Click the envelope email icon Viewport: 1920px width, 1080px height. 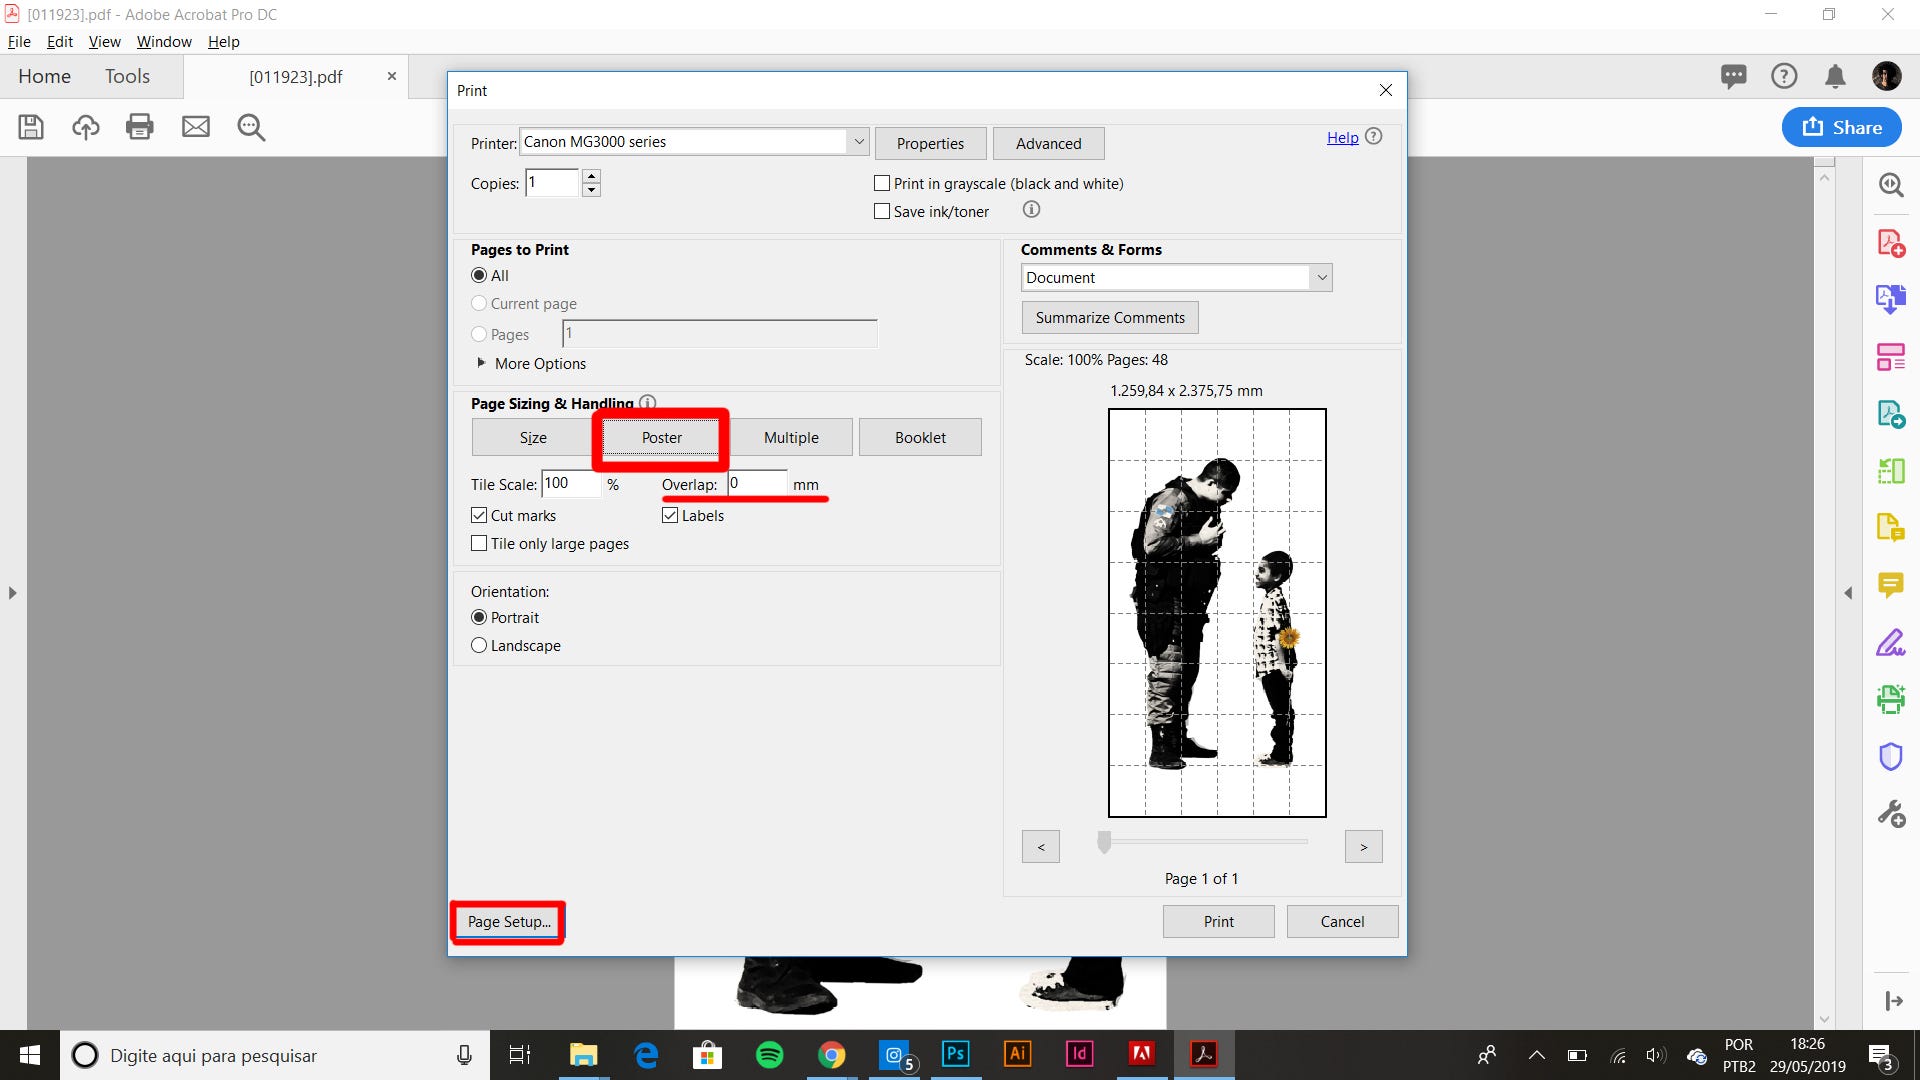tap(196, 127)
